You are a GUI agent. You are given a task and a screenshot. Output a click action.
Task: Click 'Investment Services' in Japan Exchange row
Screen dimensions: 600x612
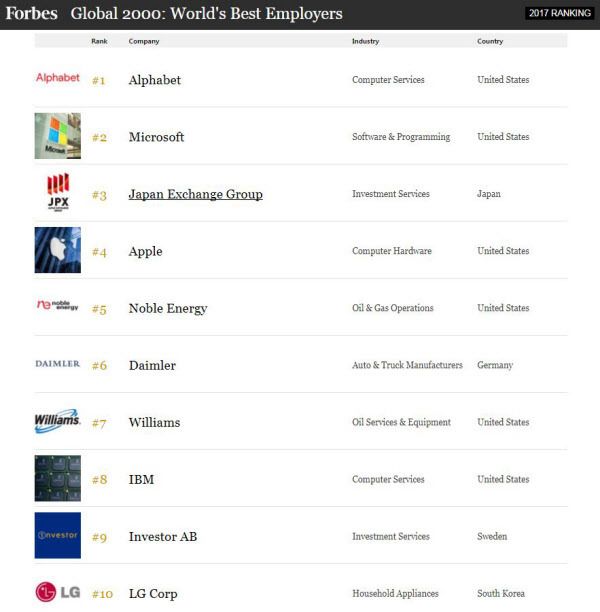coord(391,194)
